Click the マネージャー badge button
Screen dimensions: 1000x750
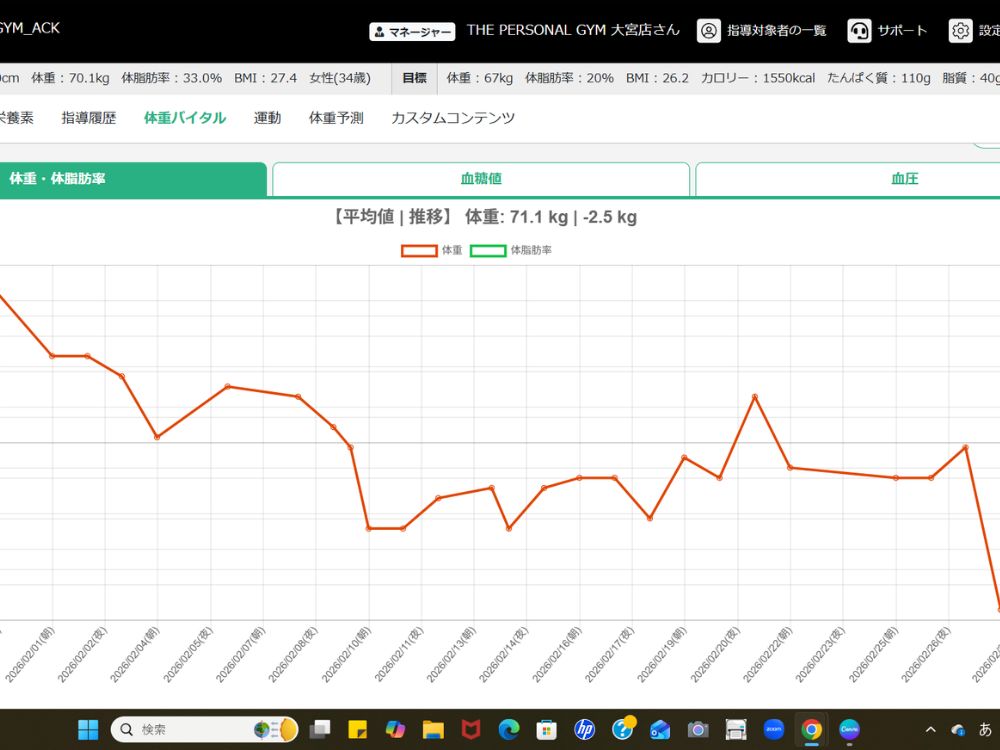coord(412,31)
